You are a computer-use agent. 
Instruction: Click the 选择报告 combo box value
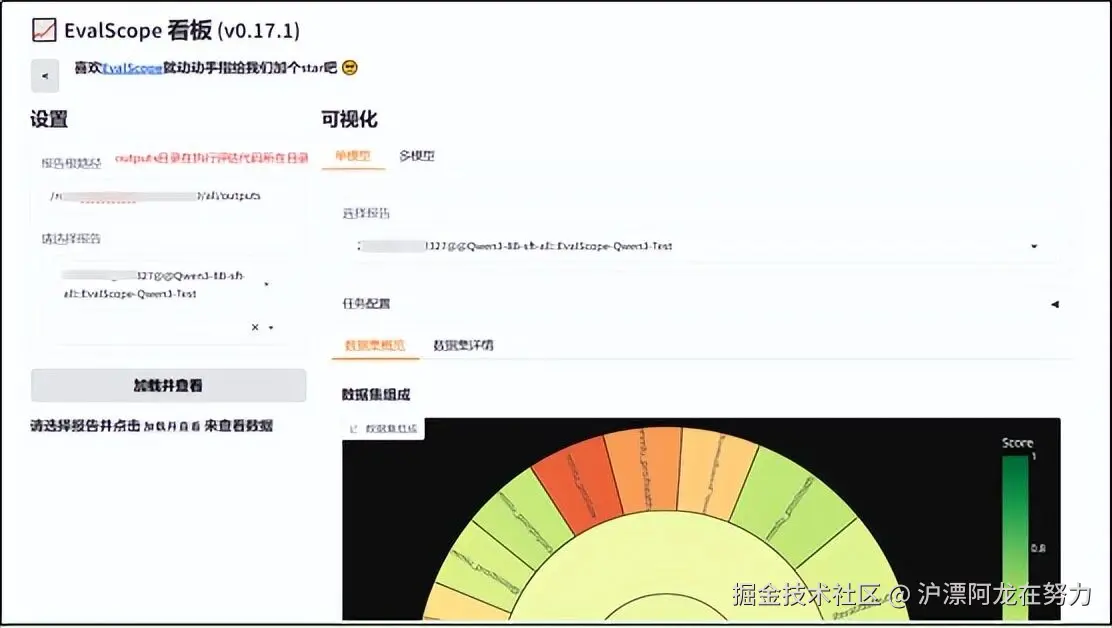[x=516, y=246]
